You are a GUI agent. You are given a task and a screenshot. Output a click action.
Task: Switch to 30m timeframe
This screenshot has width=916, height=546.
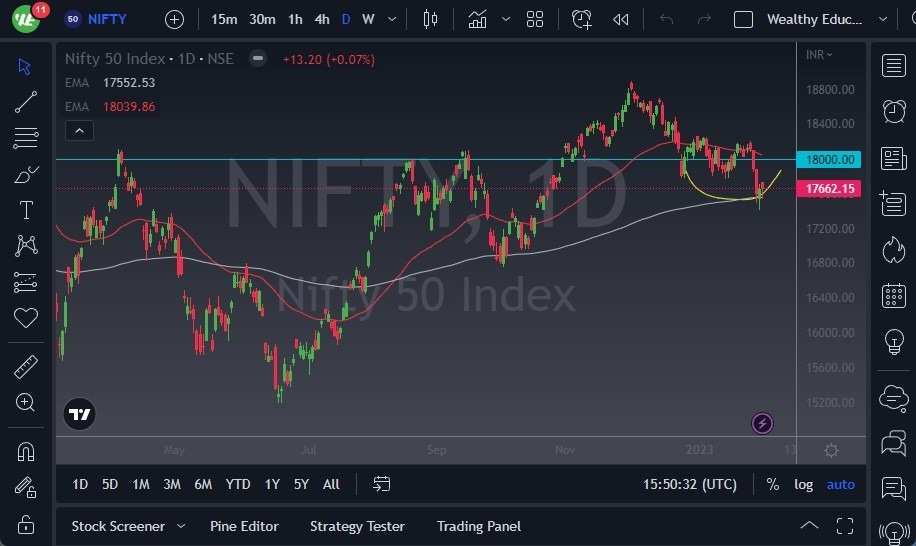262,19
